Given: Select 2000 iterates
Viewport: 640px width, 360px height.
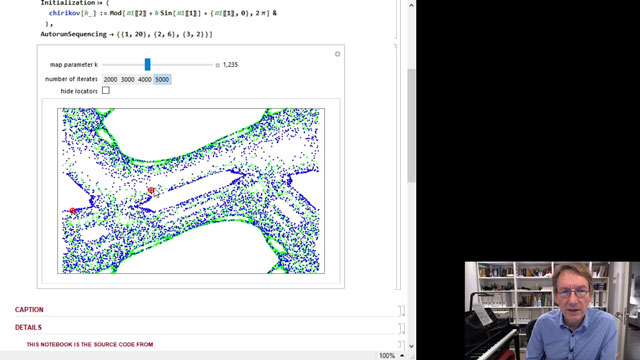Looking at the screenshot, I should click(x=110, y=80).
